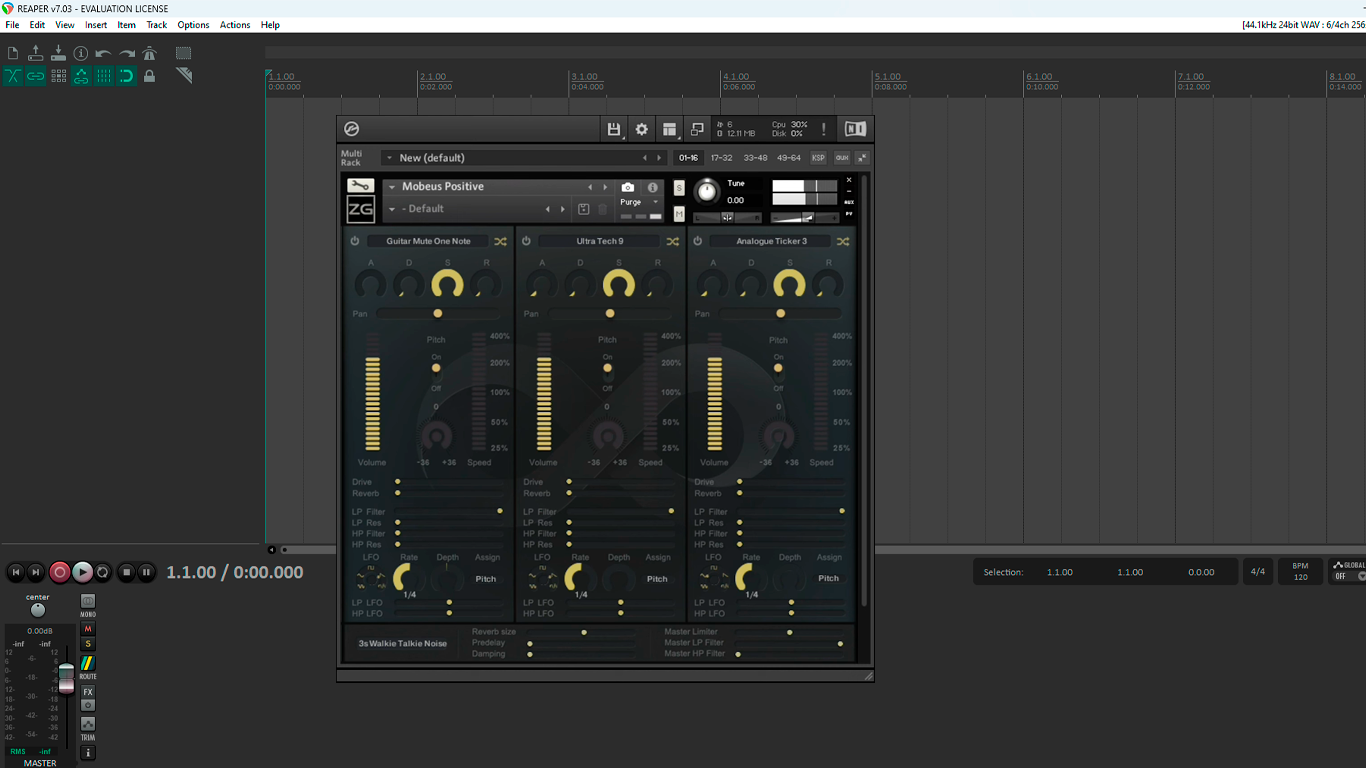The image size is (1366, 768).
Task: Open the File menu
Action: coord(12,25)
